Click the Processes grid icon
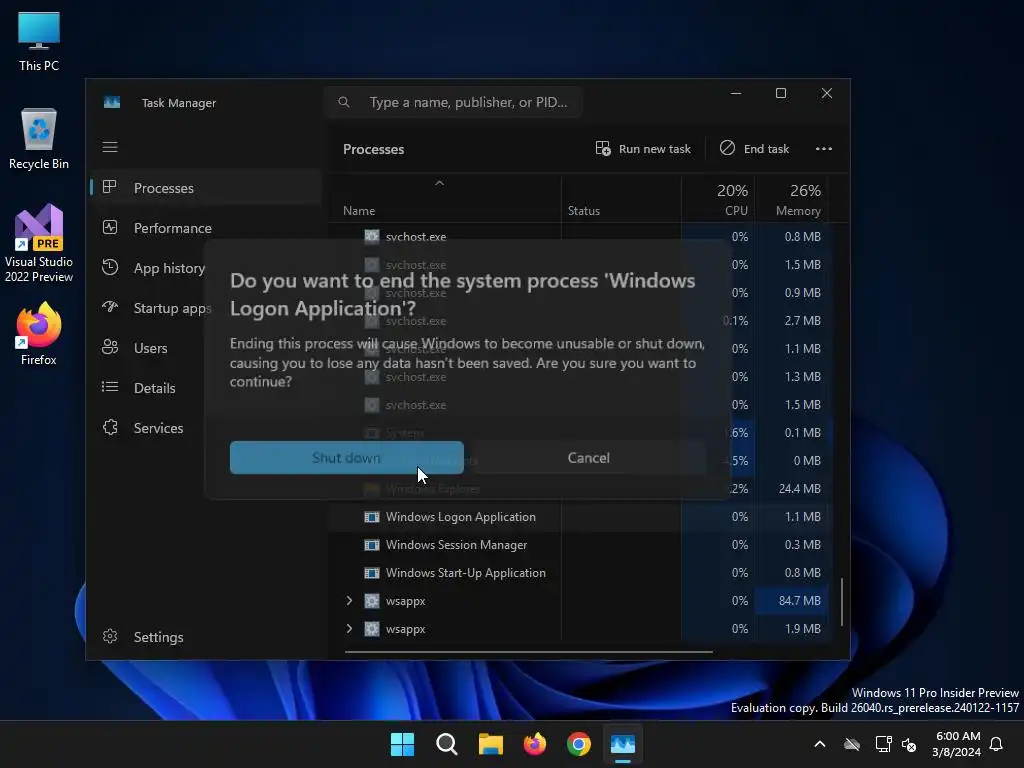 coord(110,187)
